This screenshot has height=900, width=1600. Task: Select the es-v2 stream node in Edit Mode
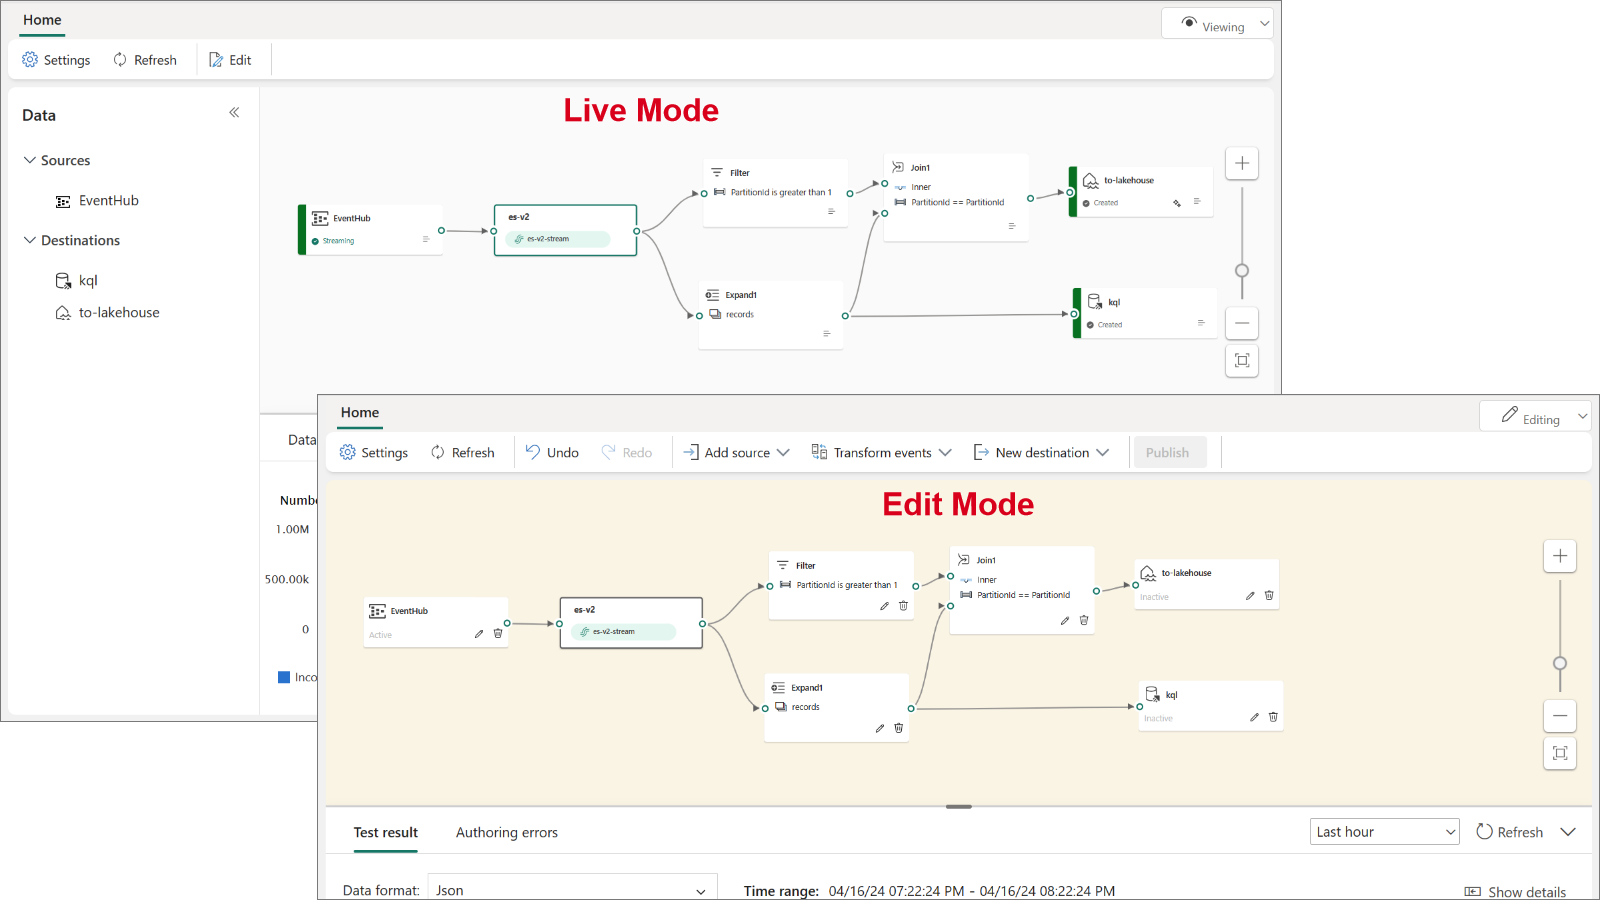[x=631, y=623]
